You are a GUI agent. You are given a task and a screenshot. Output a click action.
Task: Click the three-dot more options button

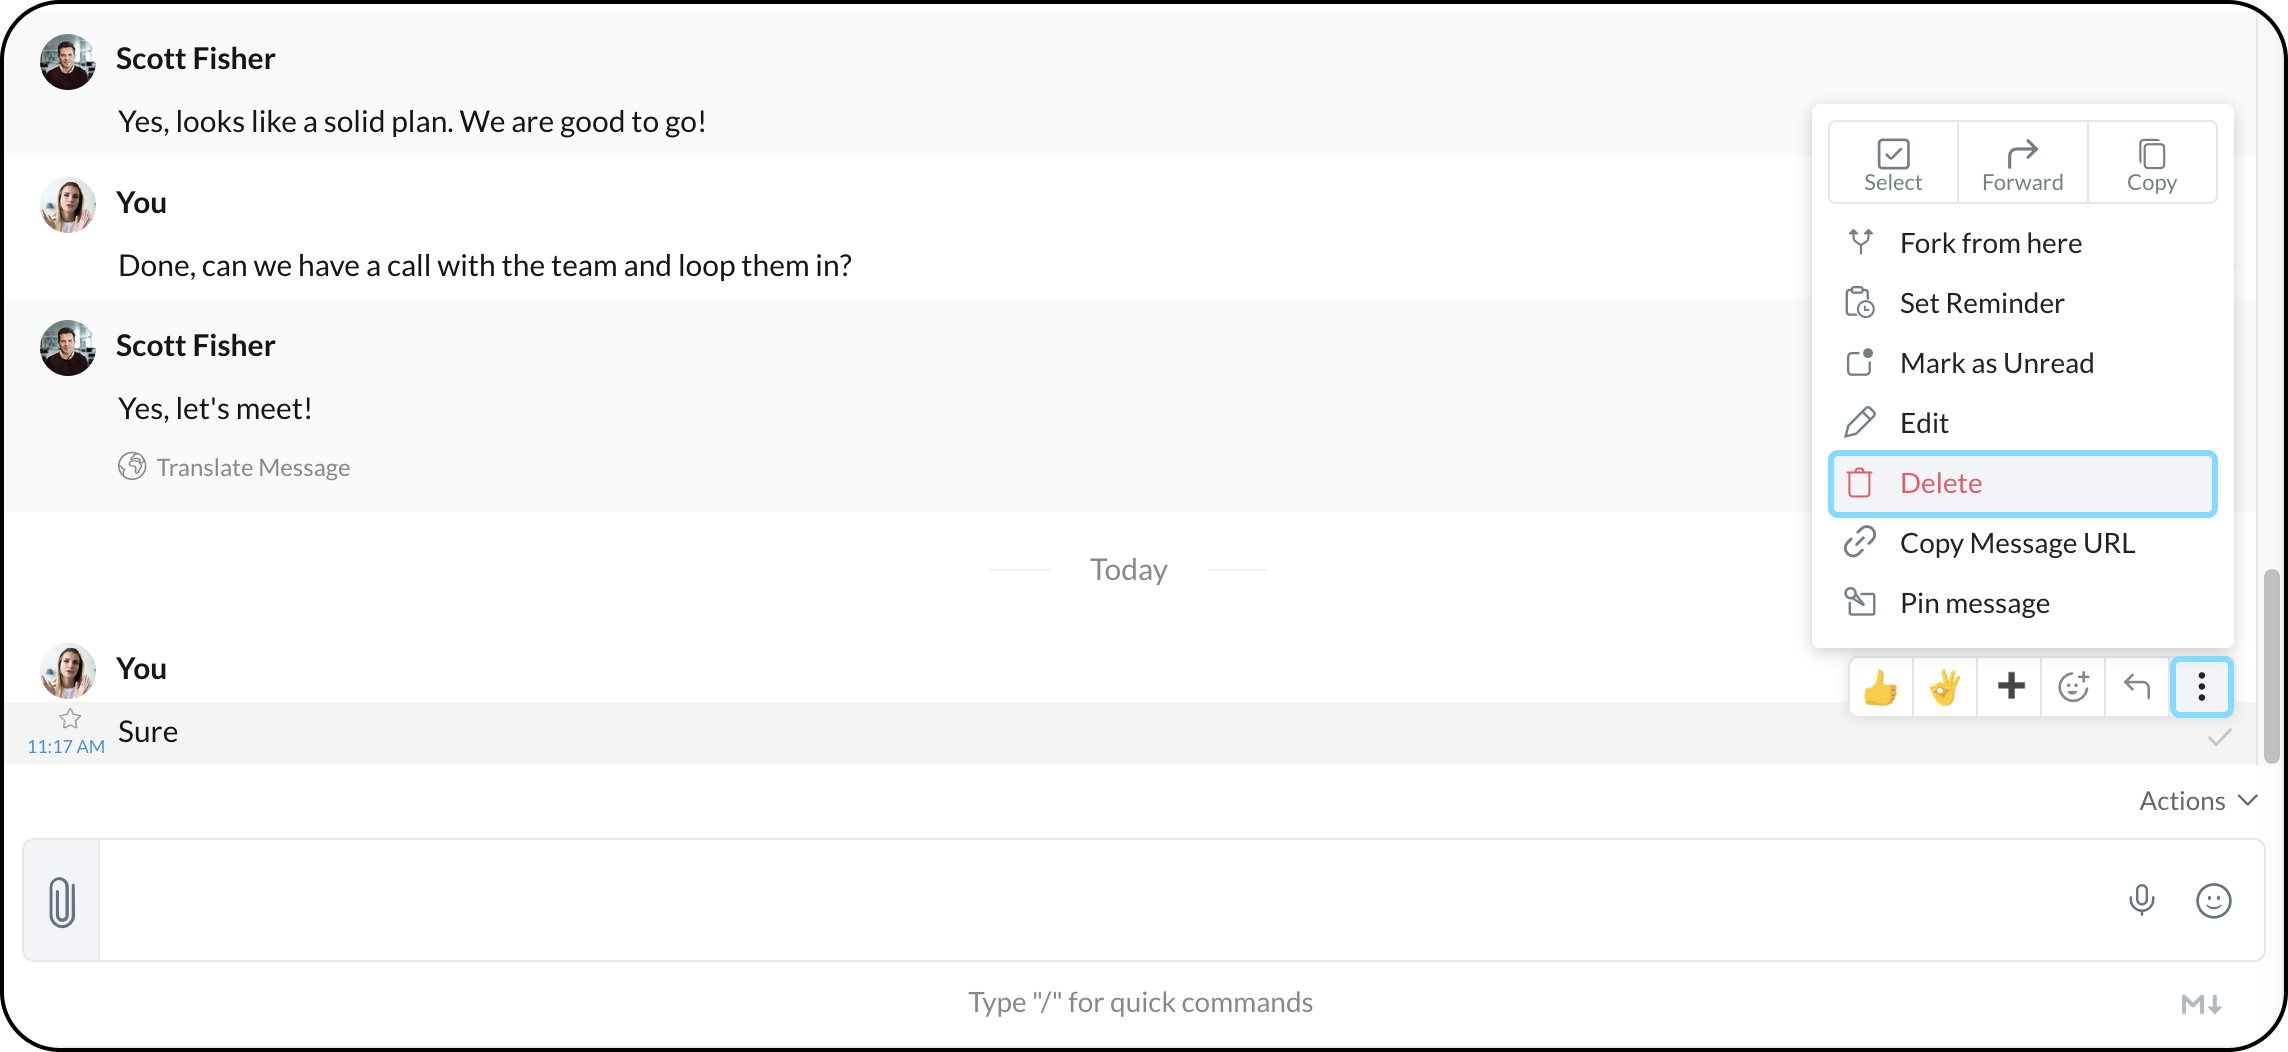coord(2201,687)
